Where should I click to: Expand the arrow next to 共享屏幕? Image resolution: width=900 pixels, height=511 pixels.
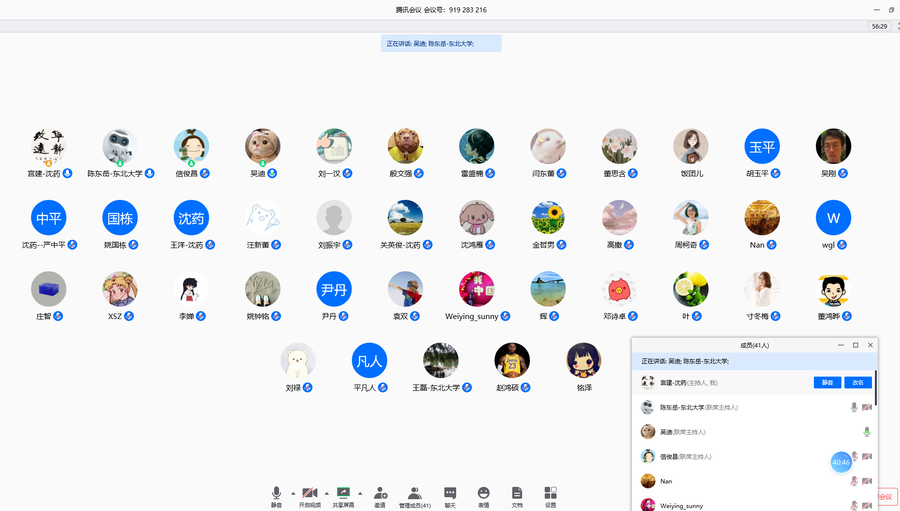(360, 493)
